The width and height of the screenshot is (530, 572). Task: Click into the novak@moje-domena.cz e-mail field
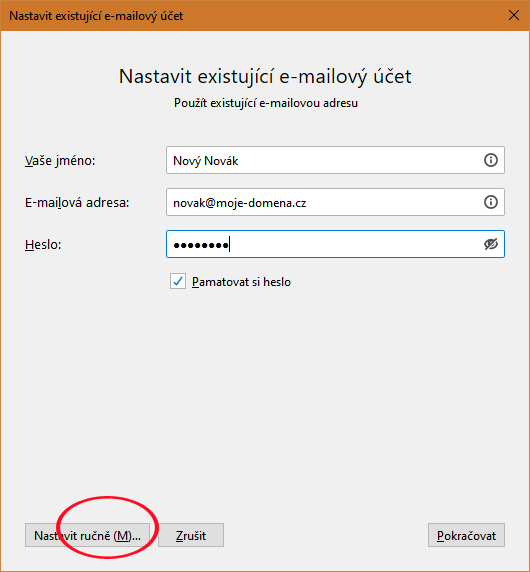click(335, 202)
